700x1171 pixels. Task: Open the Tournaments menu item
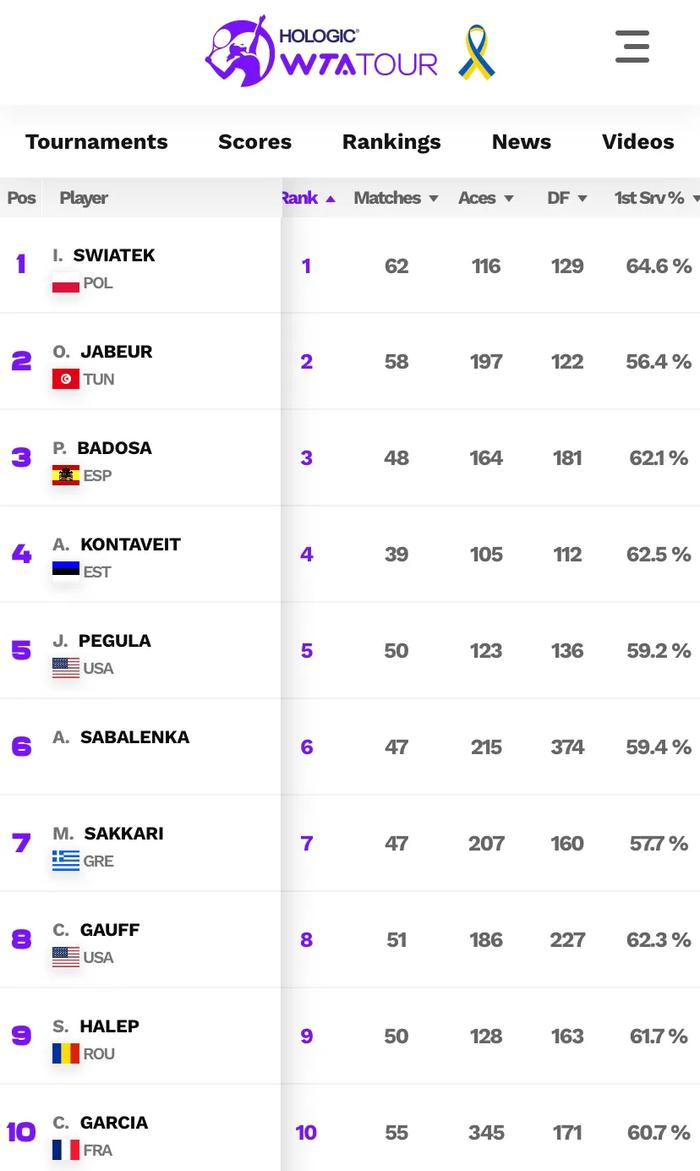(x=96, y=142)
